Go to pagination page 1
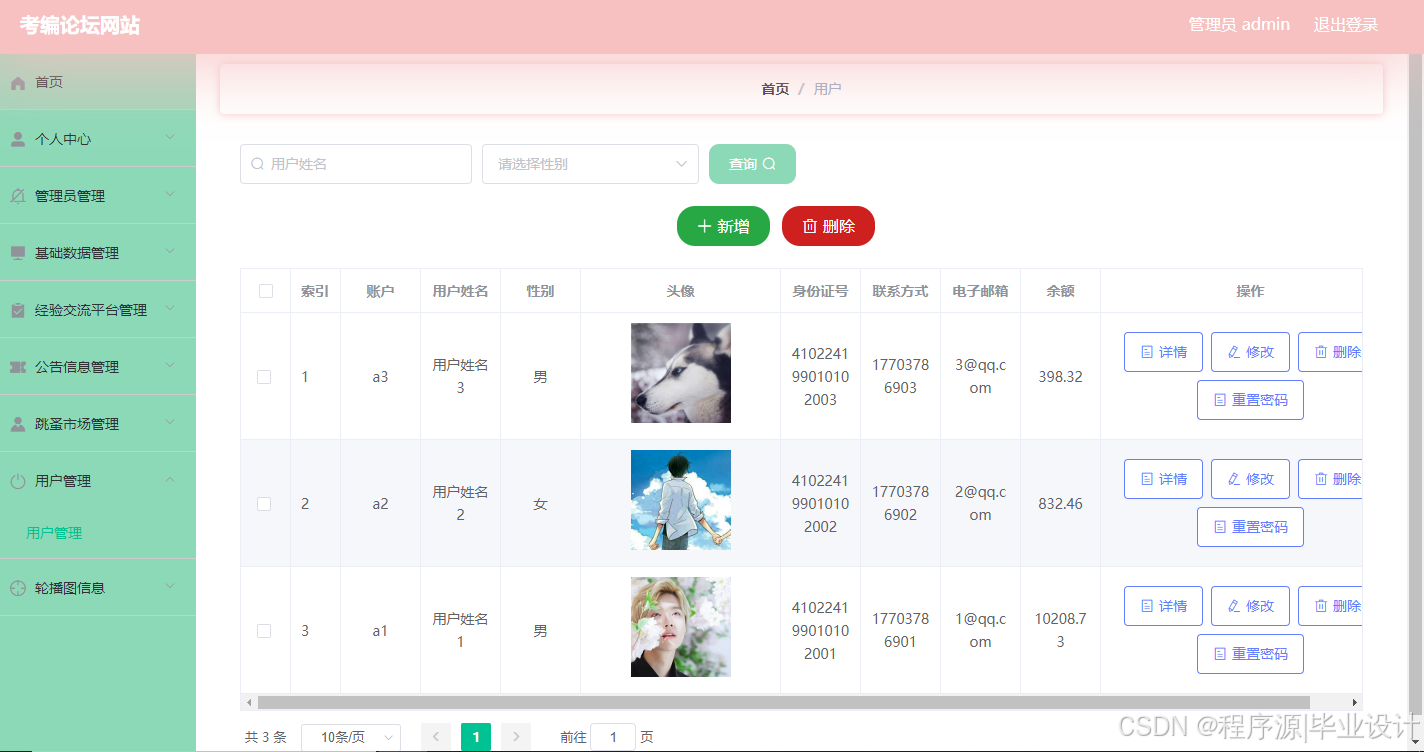Image resolution: width=1424 pixels, height=752 pixels. tap(476, 737)
